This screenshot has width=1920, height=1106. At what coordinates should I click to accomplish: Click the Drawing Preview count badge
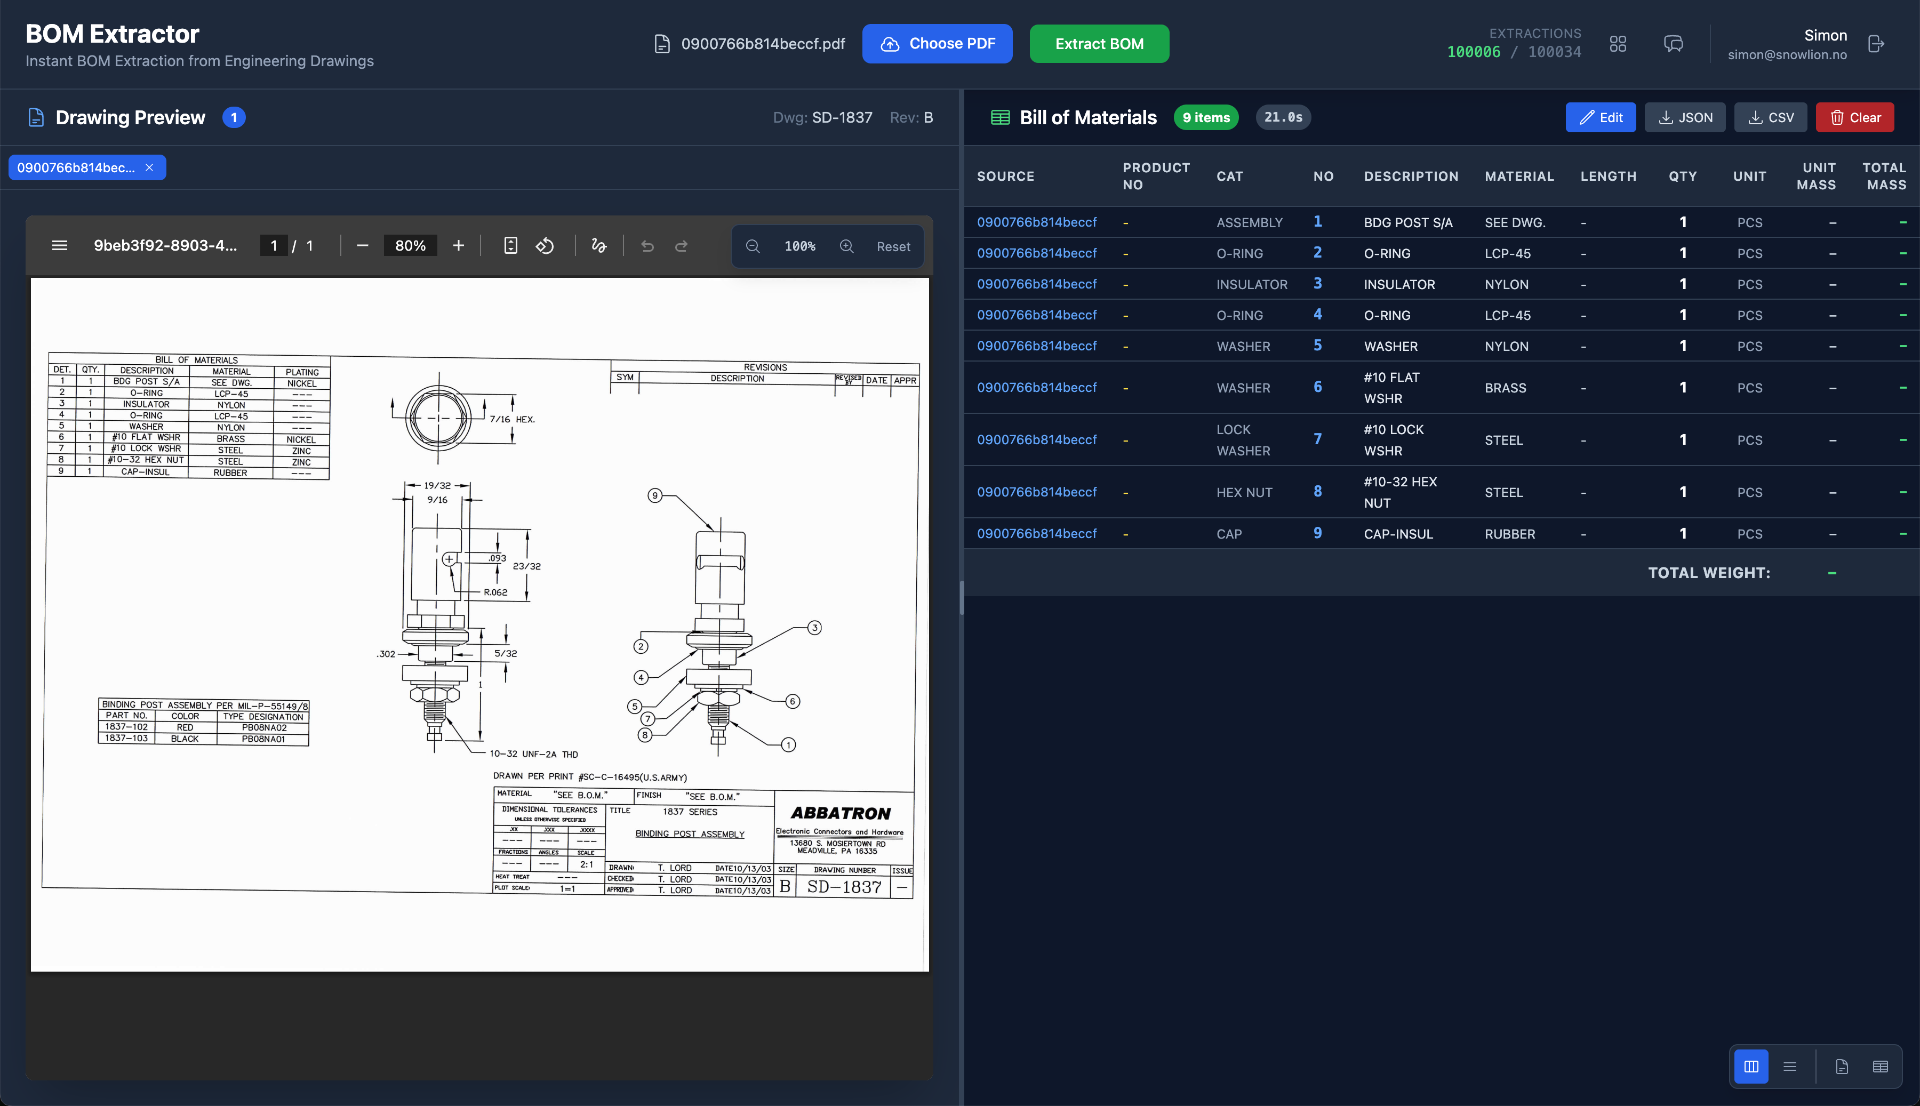click(x=234, y=117)
